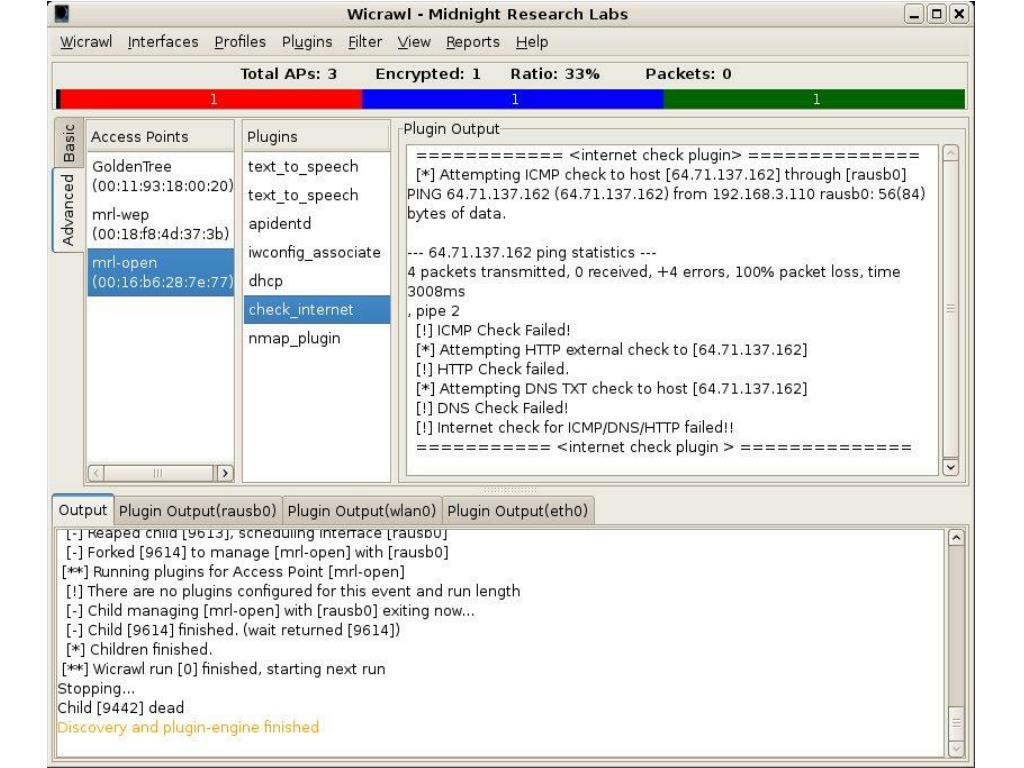The height and width of the screenshot is (768, 1024).
Task: Click the bottom Output pane scroll down arrow
Action: coord(956,749)
